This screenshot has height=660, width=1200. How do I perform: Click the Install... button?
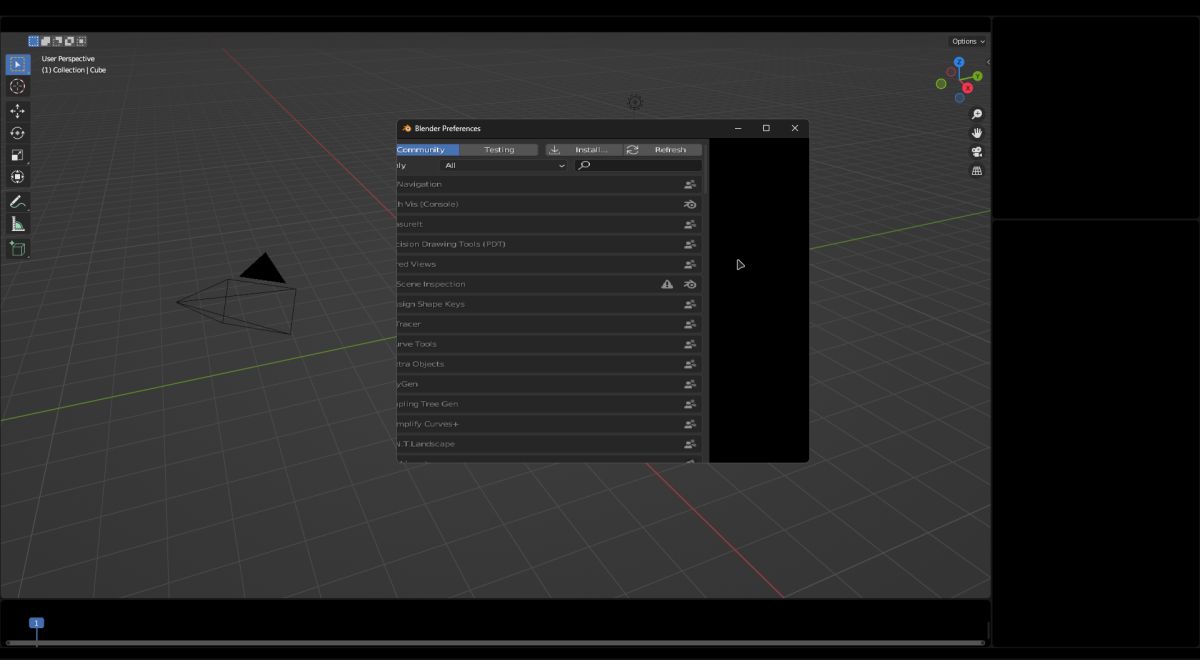click(x=584, y=150)
